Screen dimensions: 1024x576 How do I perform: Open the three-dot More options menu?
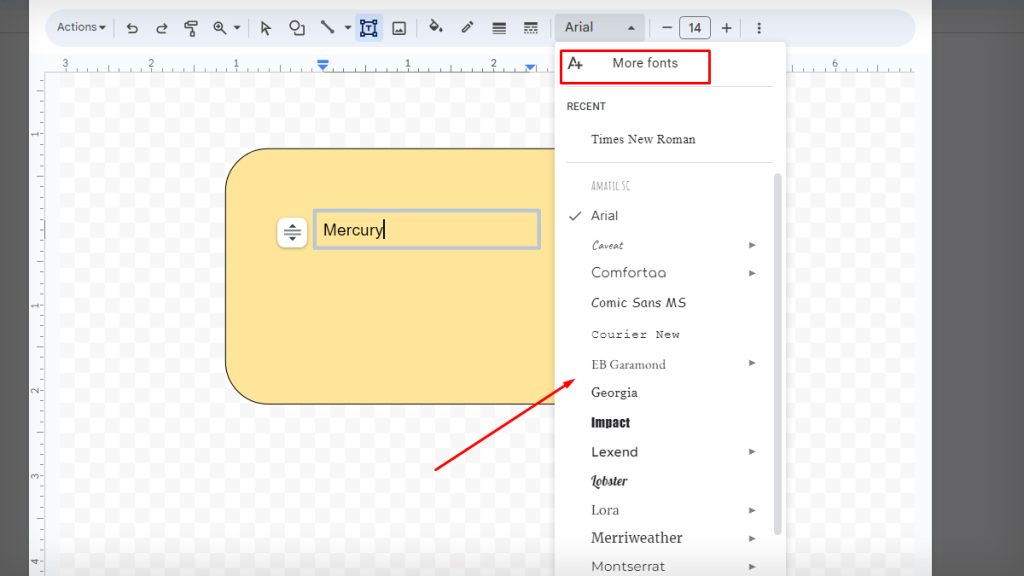759,27
